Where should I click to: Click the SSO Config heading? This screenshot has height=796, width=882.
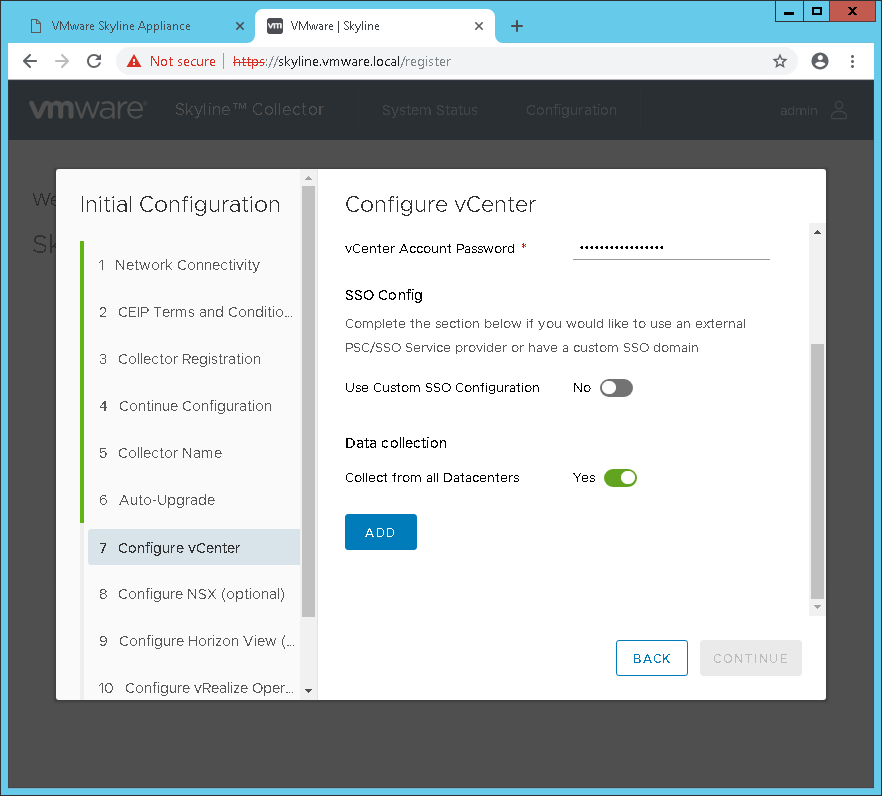pyautogui.click(x=384, y=295)
